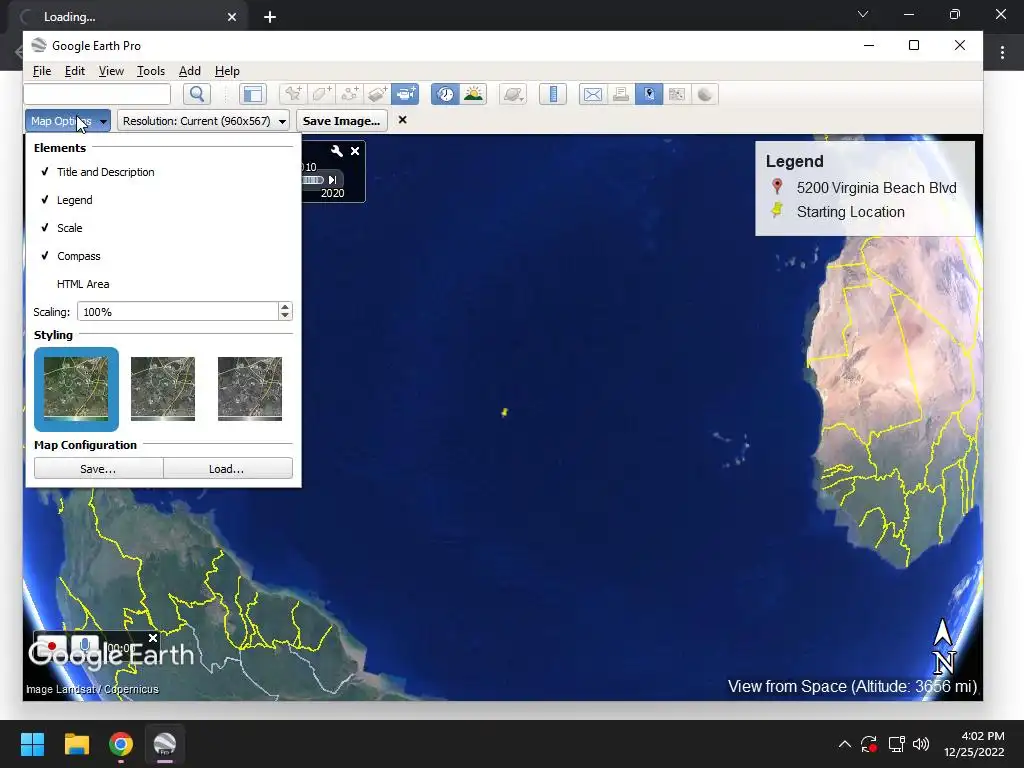
Task: Toggle sunlight across the landscape icon
Action: (x=473, y=94)
